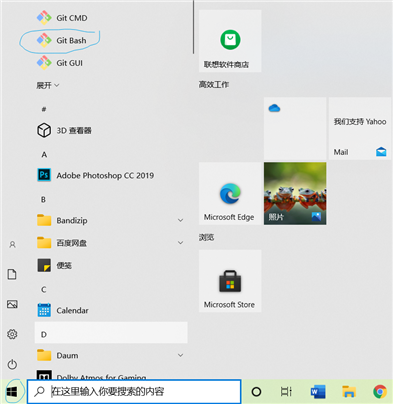Screen dimensions: 393x404
Task: Open the 照片 photos tile
Action: coord(295,194)
